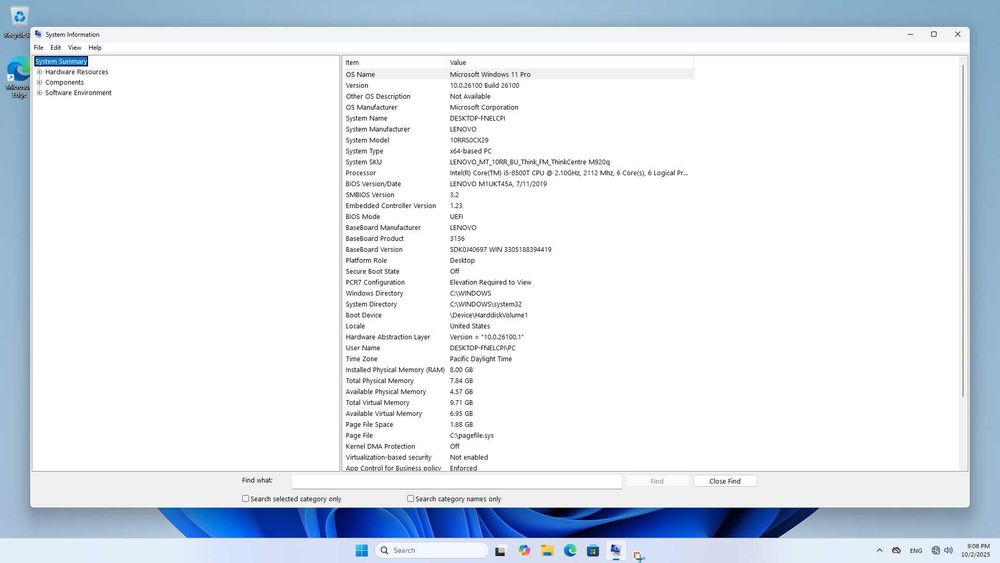The width and height of the screenshot is (1000, 563).
Task: Click the BaseBoard Product row label
Action: click(x=374, y=238)
